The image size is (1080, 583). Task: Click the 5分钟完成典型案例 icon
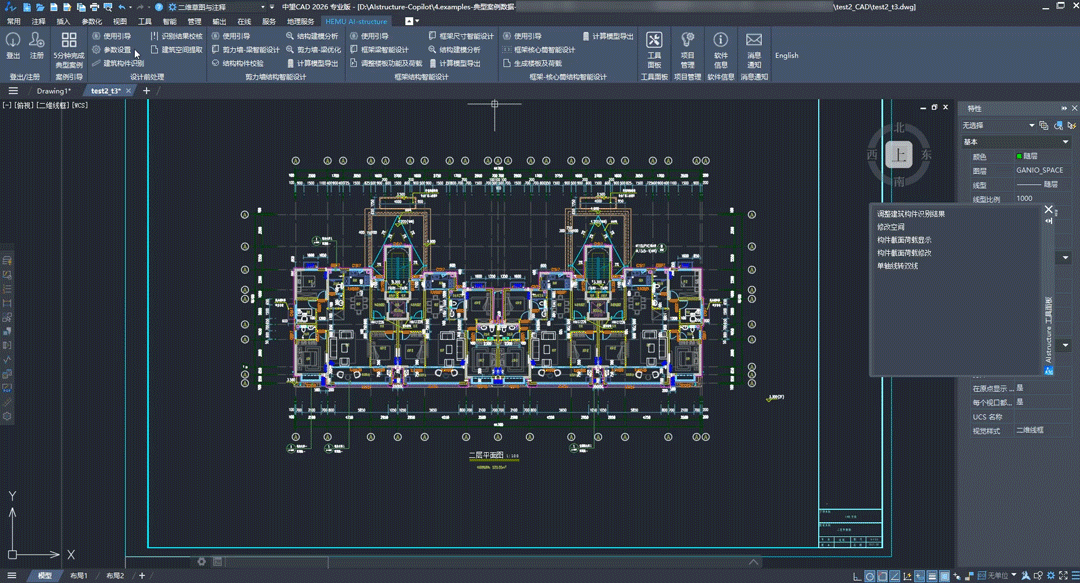click(69, 41)
